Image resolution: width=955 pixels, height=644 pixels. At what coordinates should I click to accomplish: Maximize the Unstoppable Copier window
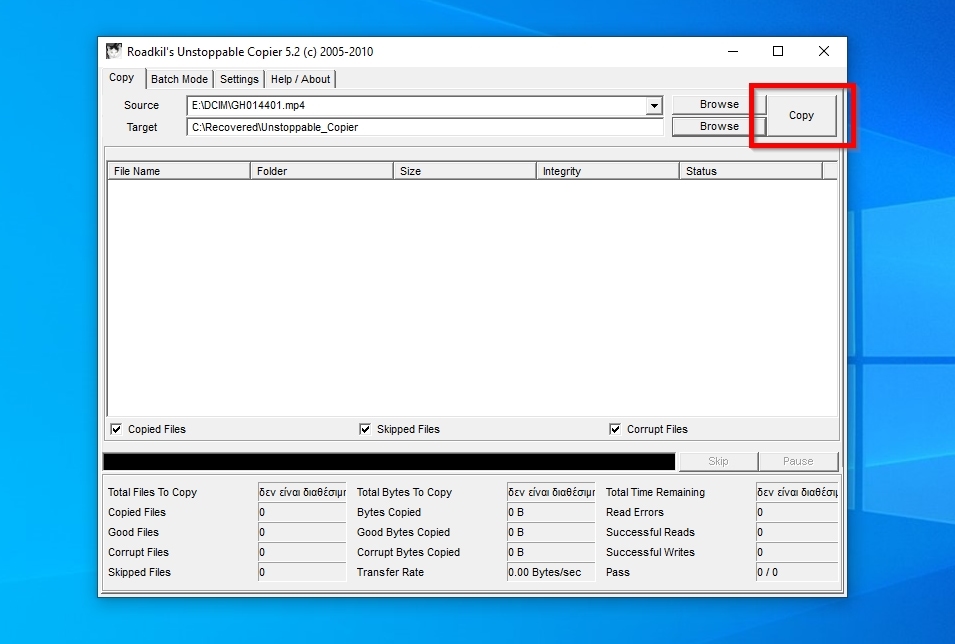pos(778,51)
